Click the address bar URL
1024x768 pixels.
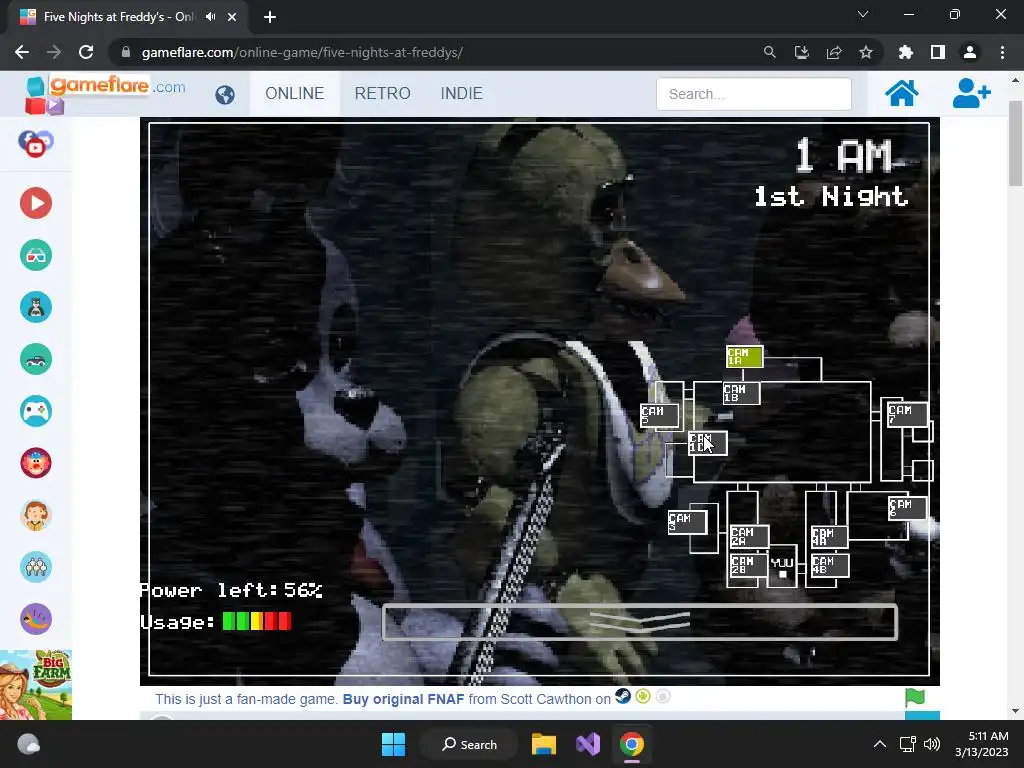click(x=302, y=52)
